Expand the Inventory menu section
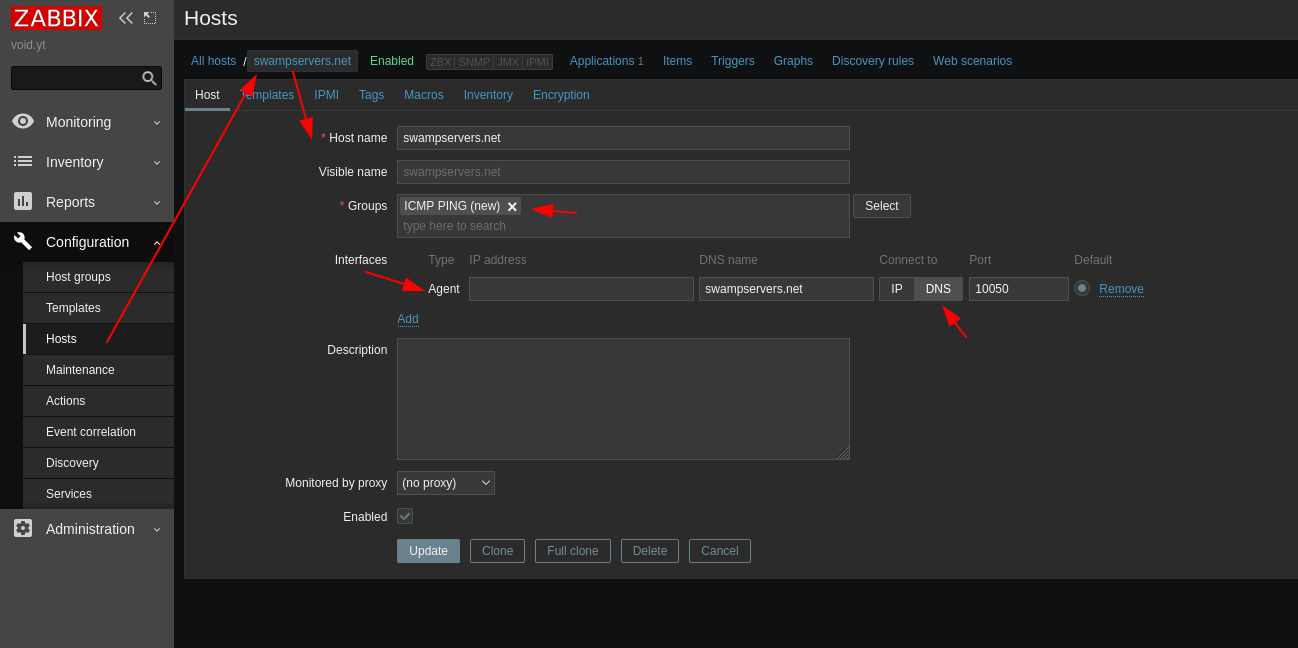Viewport: 1298px width, 648px height. pyautogui.click(x=87, y=161)
